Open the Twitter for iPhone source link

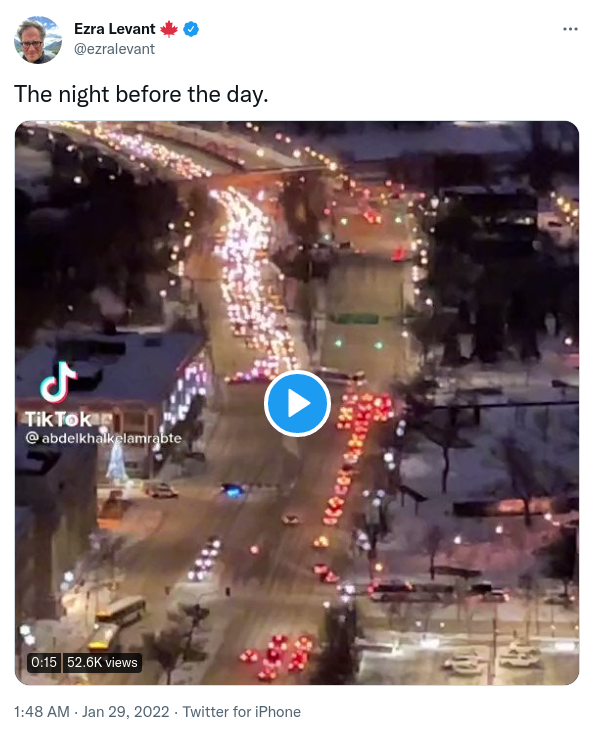point(241,712)
